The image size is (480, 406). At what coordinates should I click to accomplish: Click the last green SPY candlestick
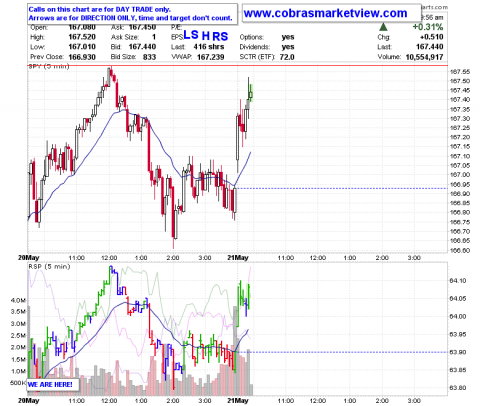[x=251, y=93]
